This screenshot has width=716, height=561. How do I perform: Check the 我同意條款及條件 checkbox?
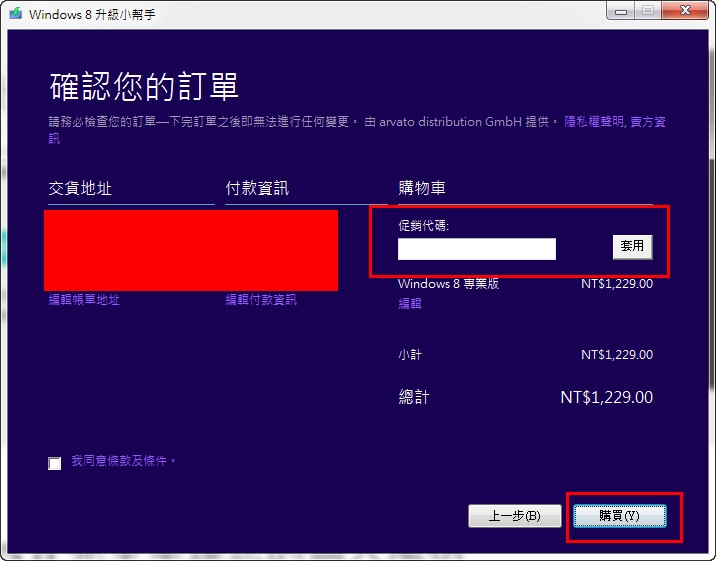point(54,463)
